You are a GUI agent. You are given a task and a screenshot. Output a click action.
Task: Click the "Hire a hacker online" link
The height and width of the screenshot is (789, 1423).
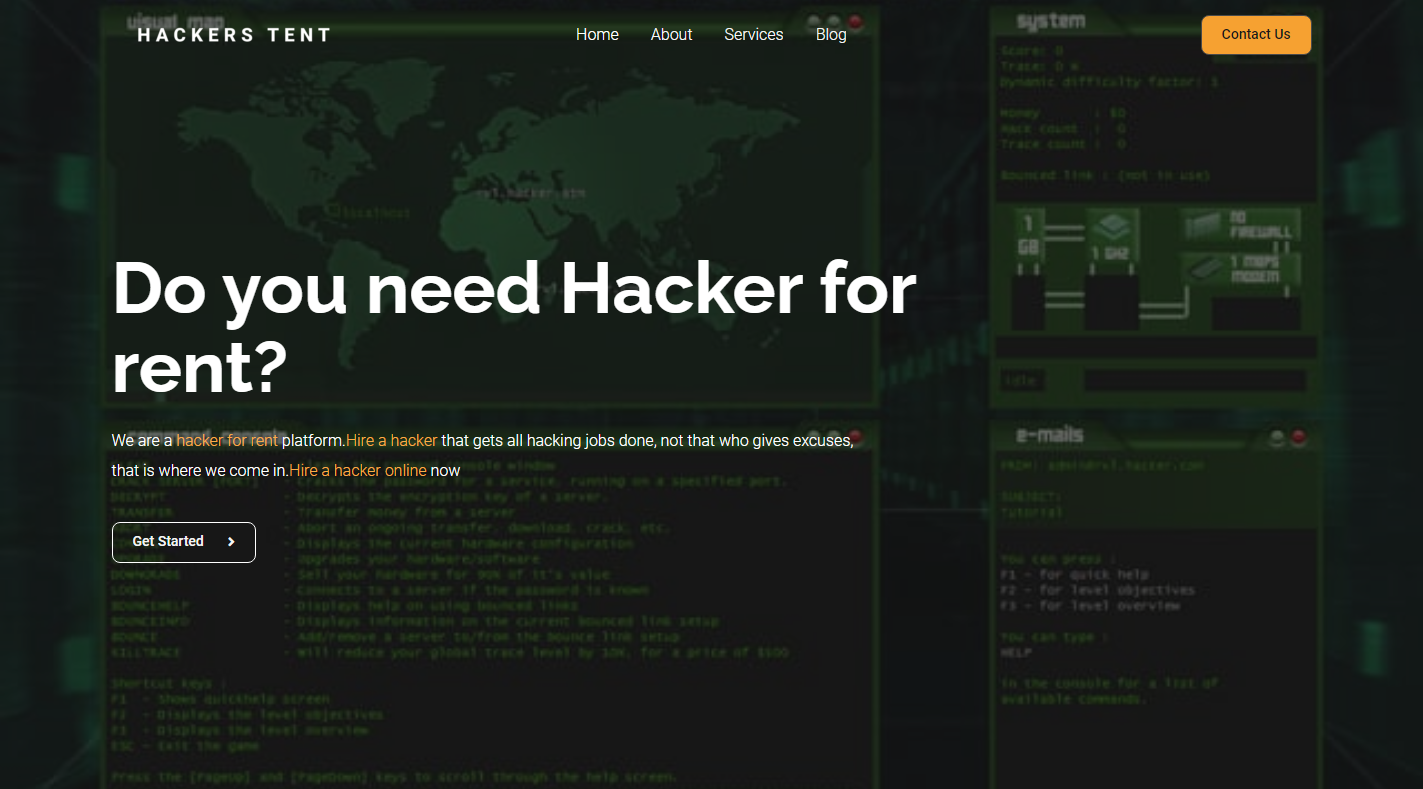click(x=358, y=470)
